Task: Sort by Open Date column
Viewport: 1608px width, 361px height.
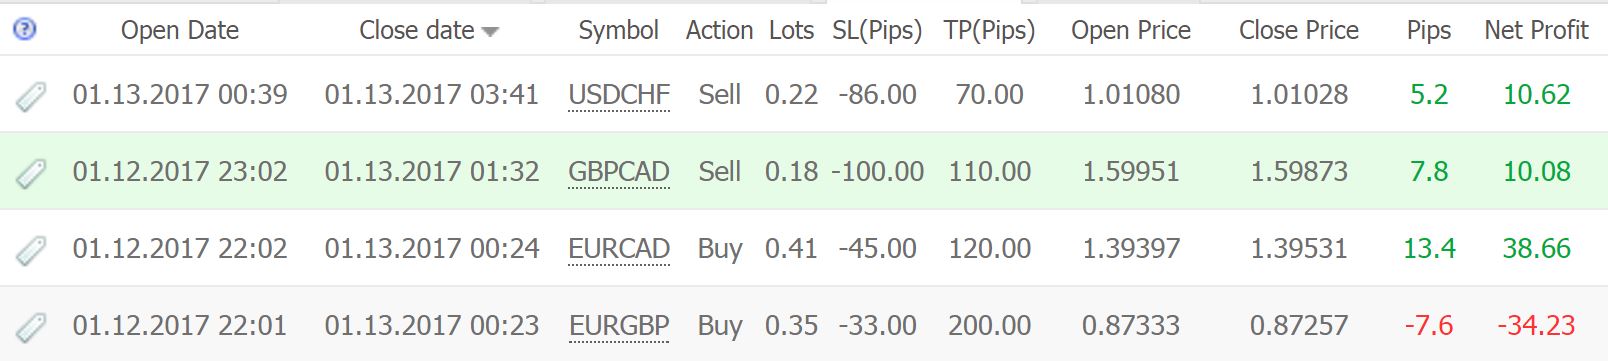Action: pos(180,31)
